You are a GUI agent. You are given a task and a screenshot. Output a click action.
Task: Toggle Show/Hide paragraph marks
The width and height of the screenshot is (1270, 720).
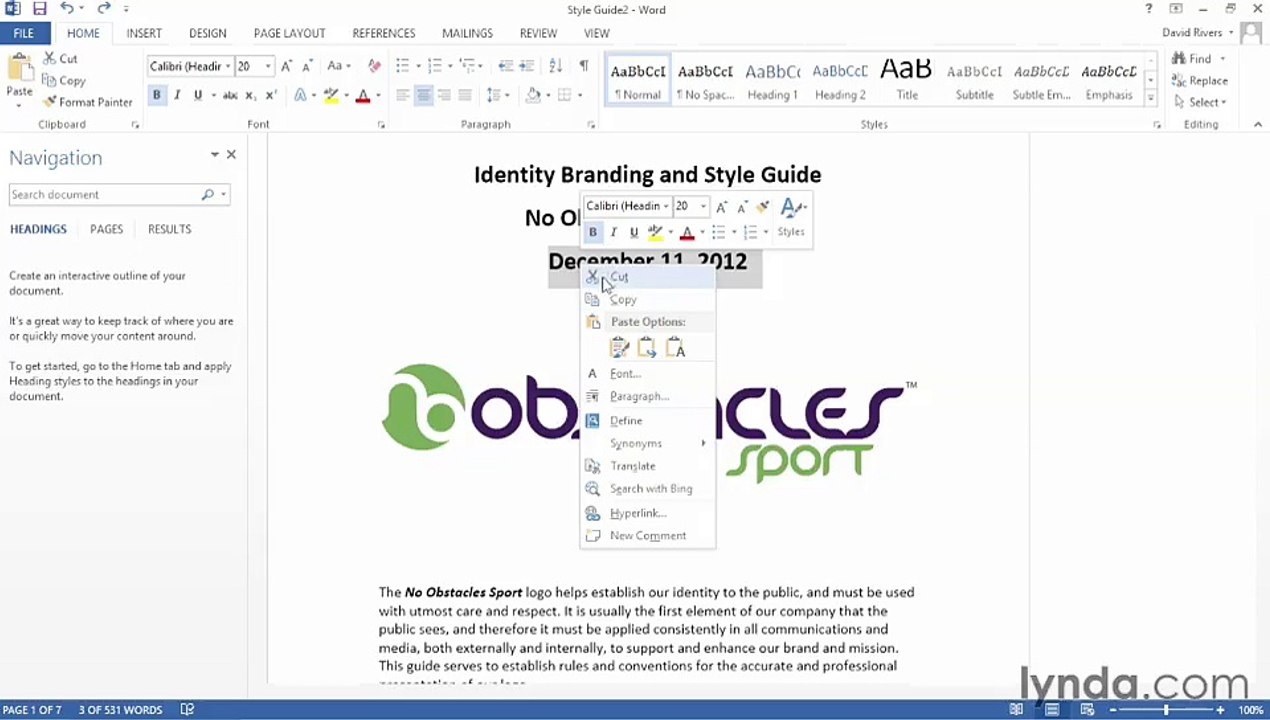(x=584, y=66)
